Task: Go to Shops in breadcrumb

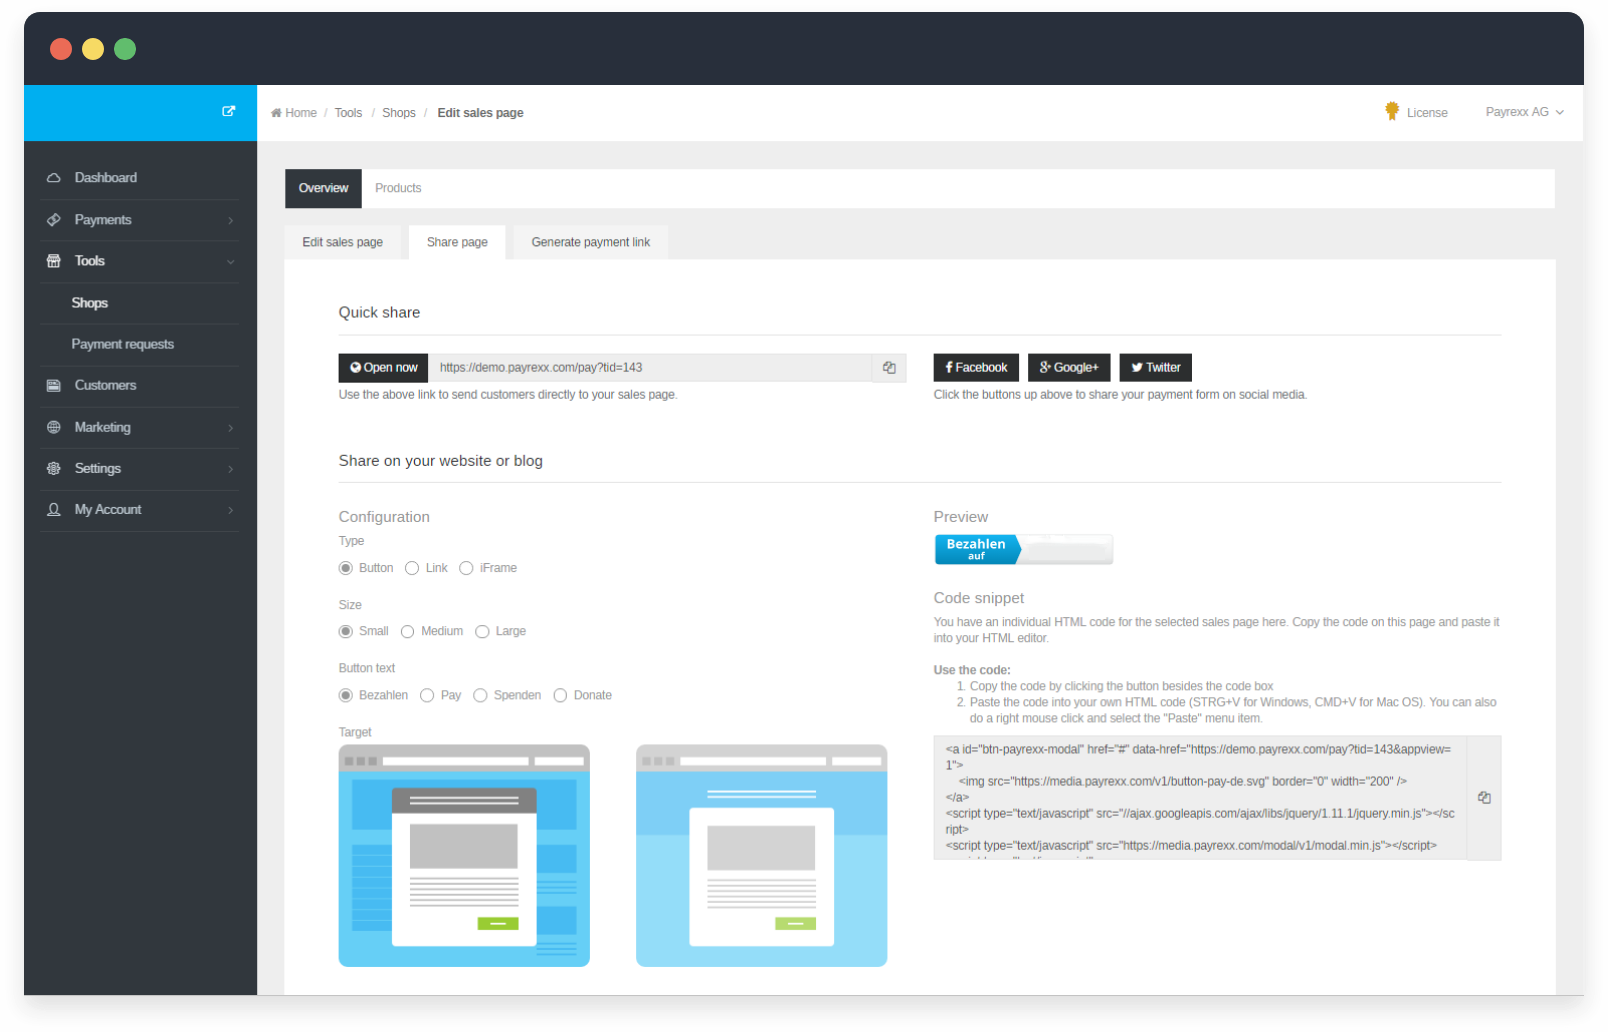Action: (398, 113)
